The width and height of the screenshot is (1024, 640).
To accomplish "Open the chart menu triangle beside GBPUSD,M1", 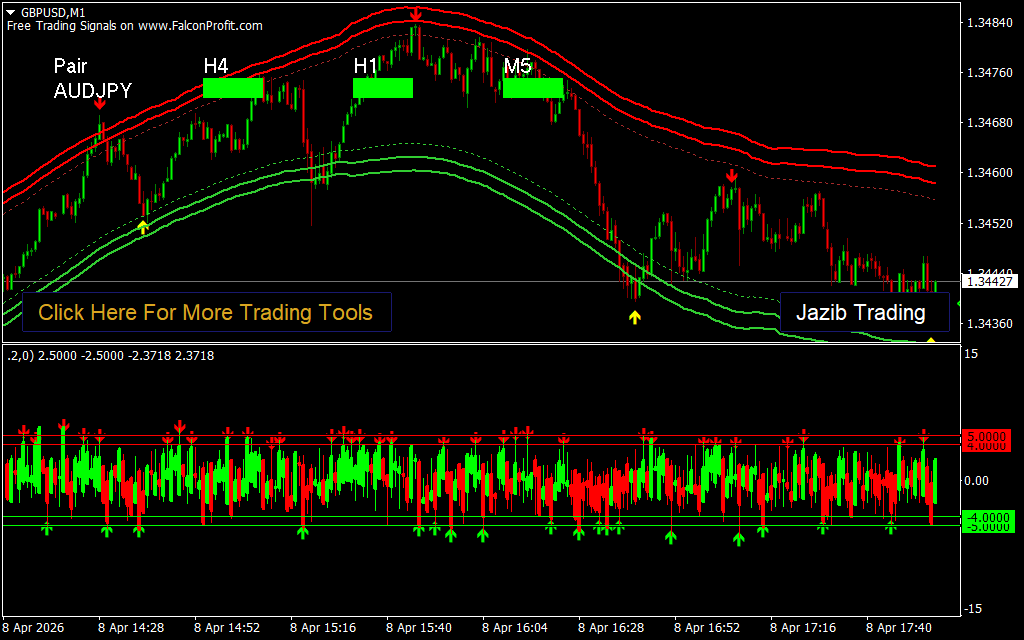I will click(x=11, y=12).
